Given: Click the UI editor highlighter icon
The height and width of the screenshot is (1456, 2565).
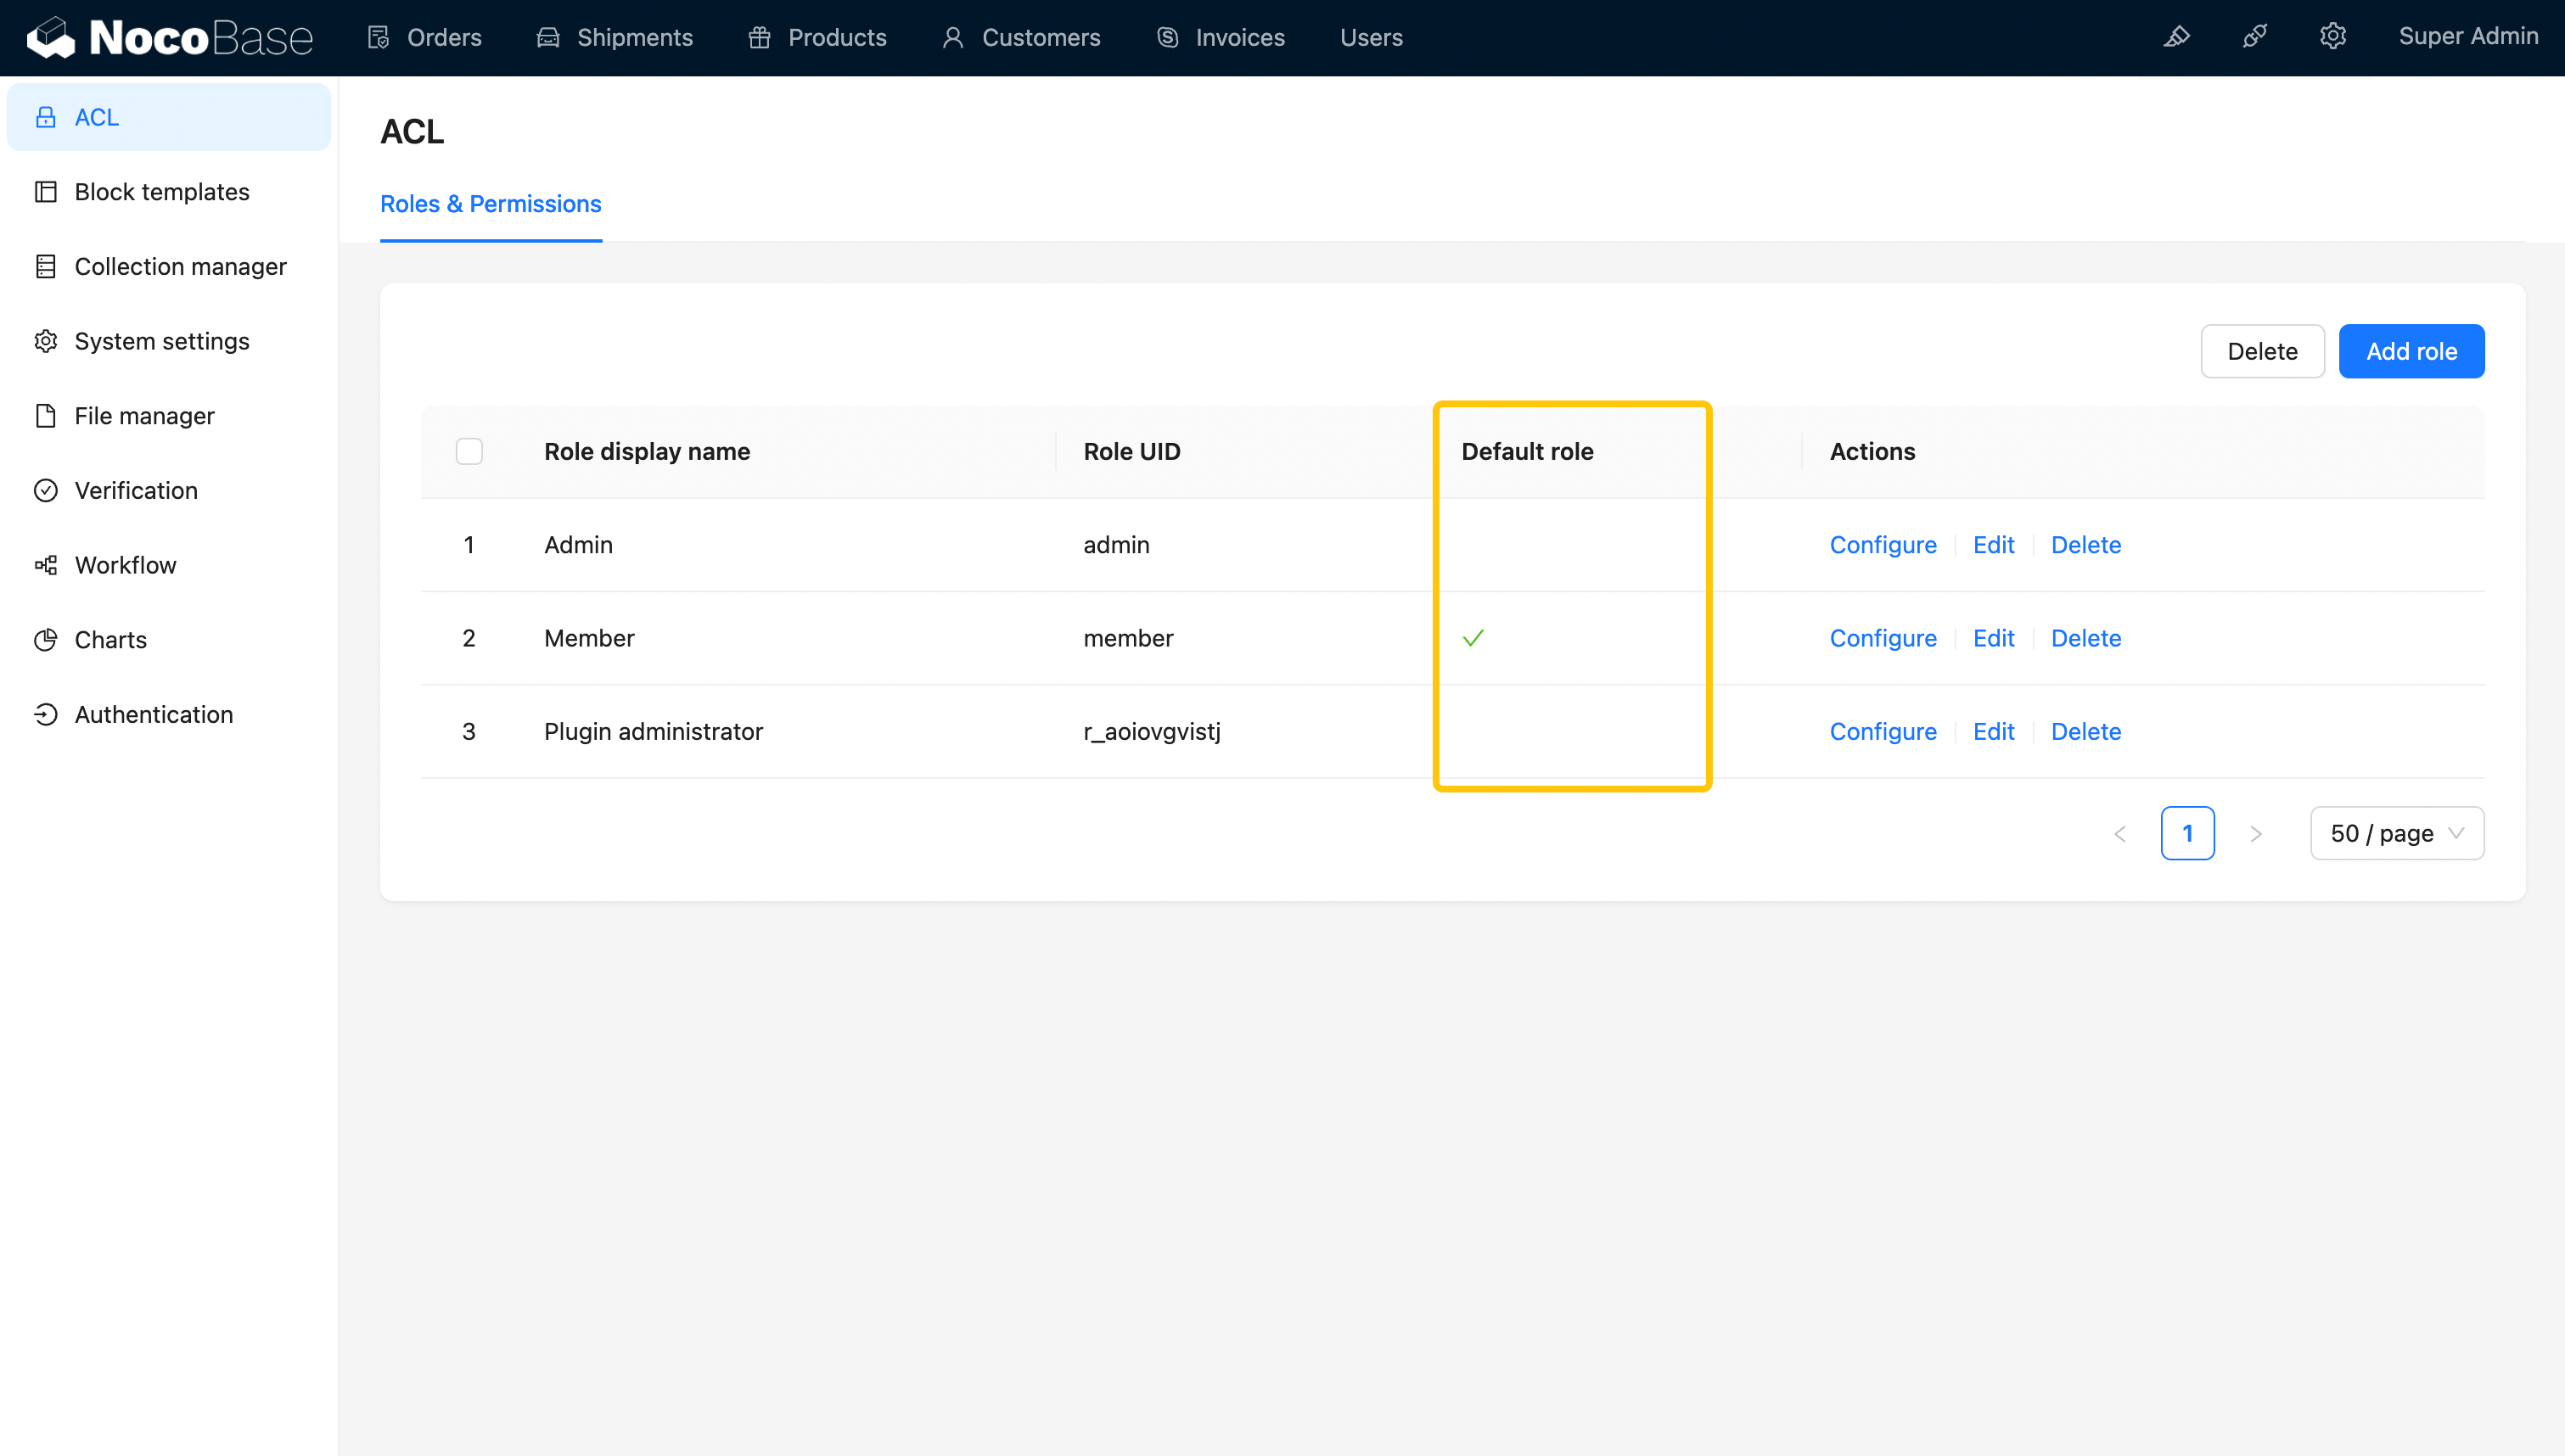Looking at the screenshot, I should point(2177,37).
